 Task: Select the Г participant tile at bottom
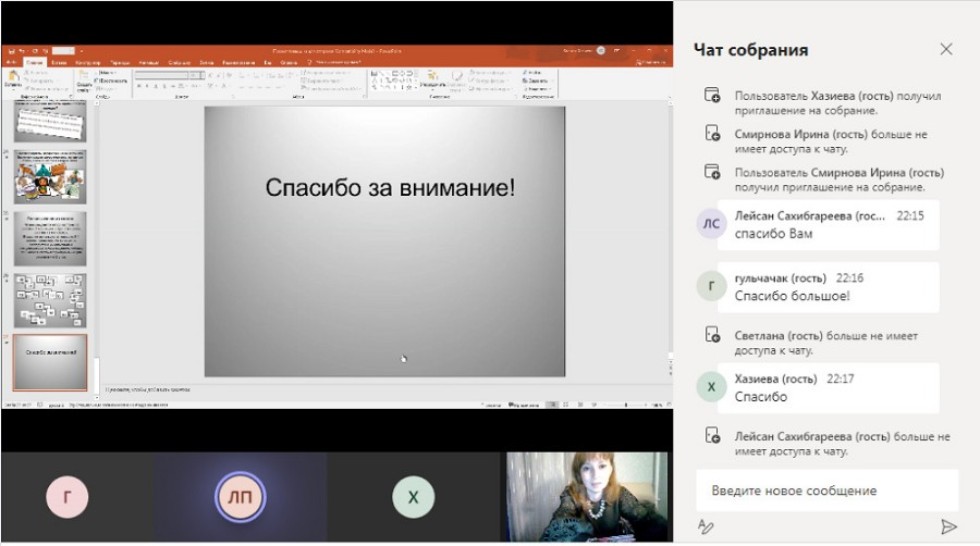tap(67, 497)
